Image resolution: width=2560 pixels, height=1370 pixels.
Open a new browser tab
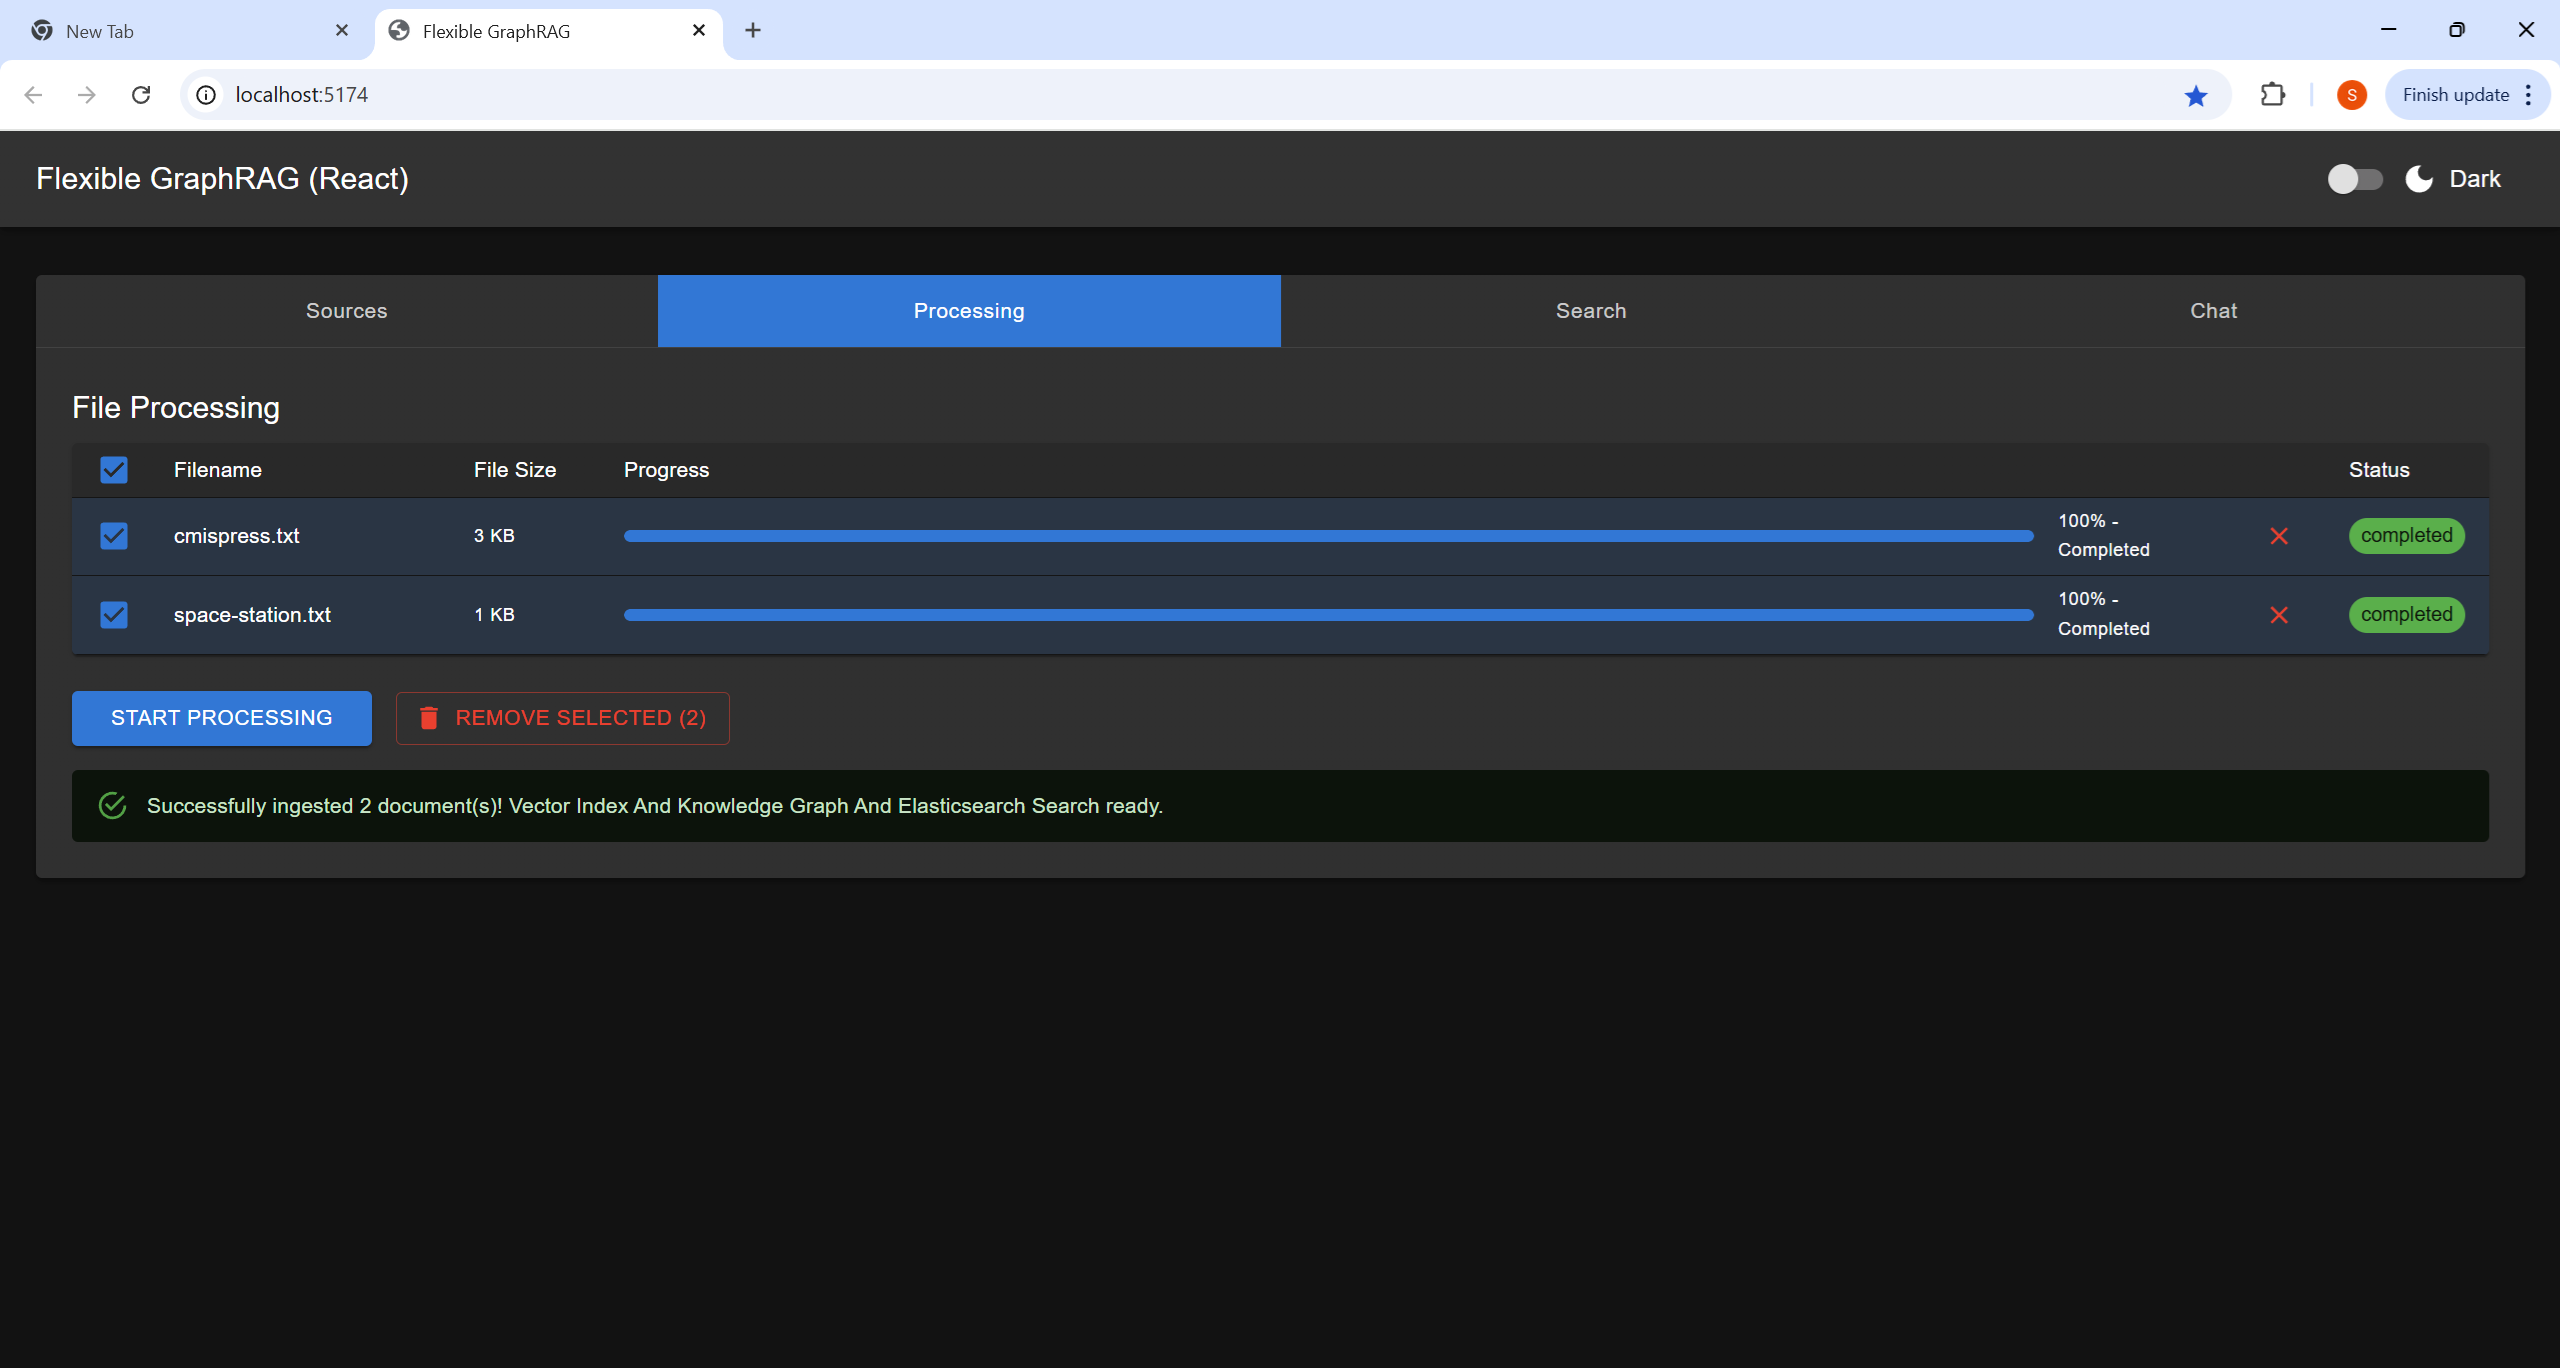pos(753,31)
